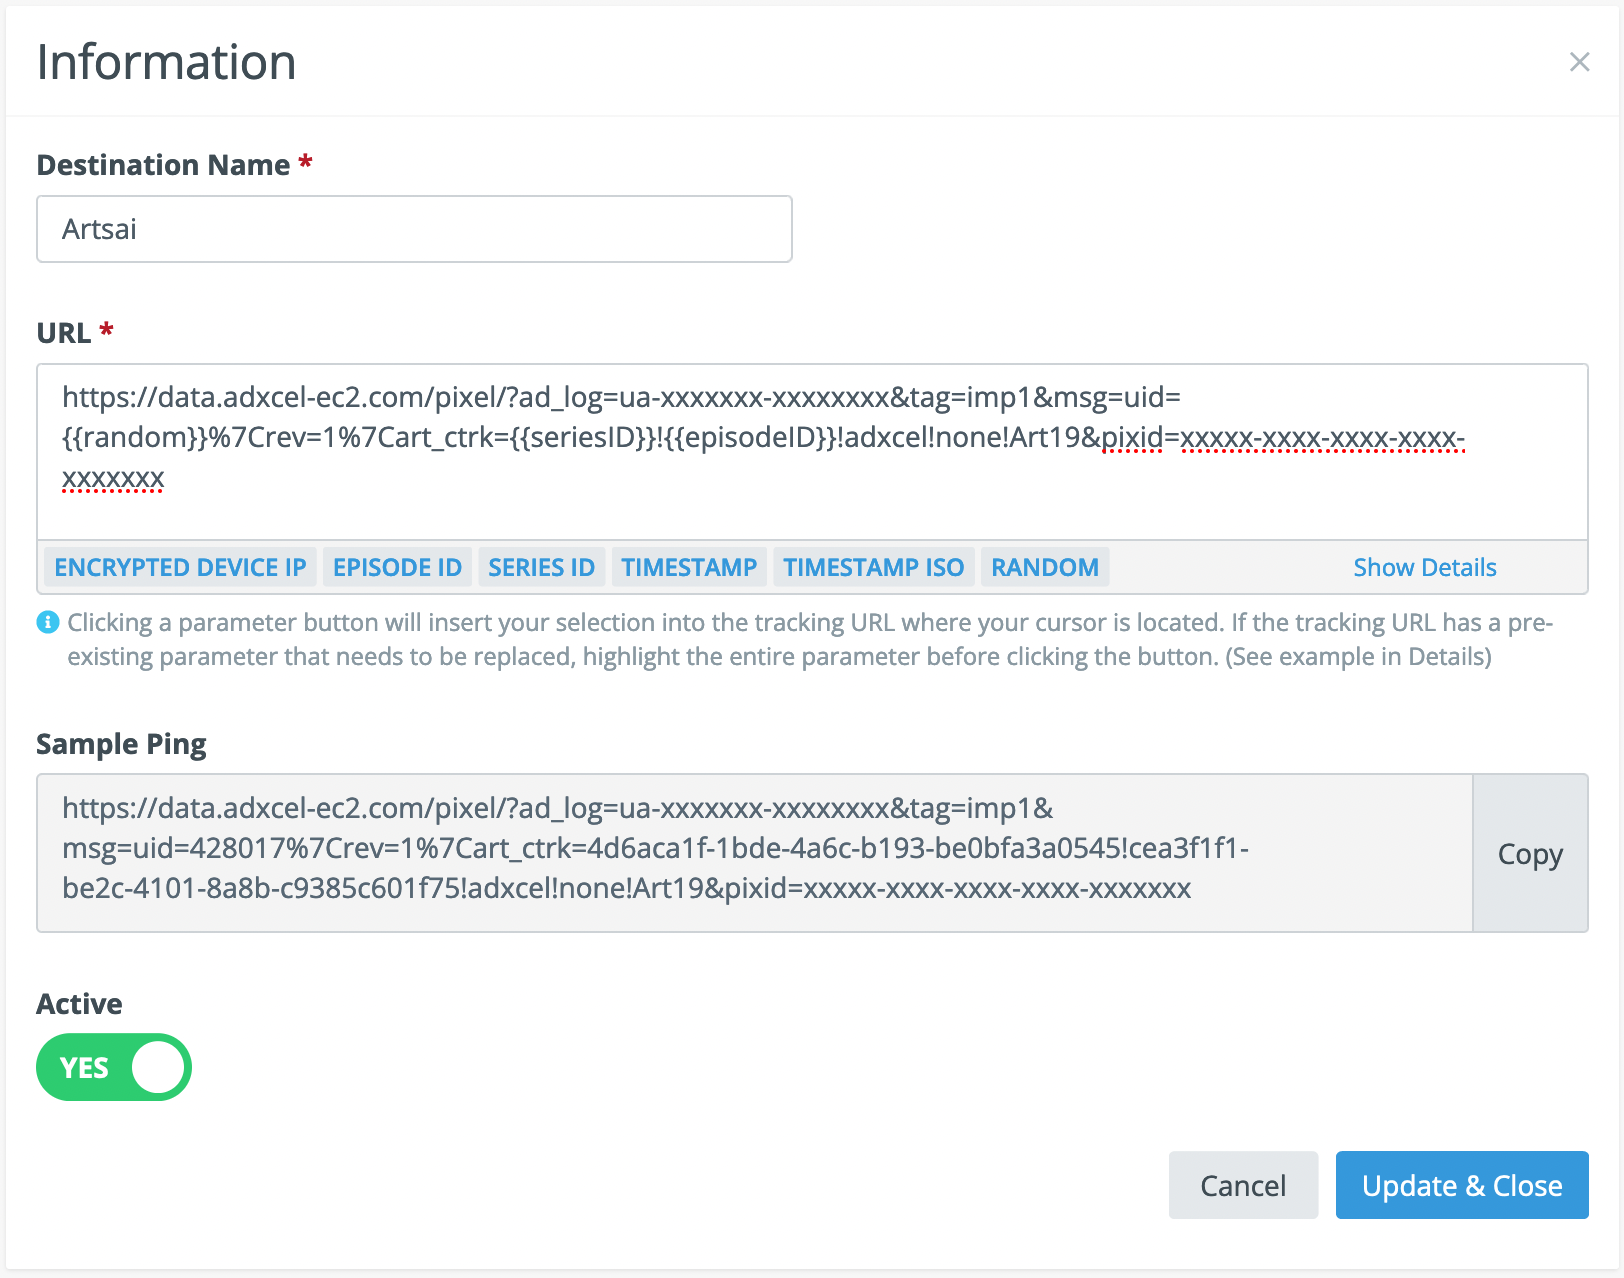
Task: Close the Information dialog with the X
Action: 1579,62
